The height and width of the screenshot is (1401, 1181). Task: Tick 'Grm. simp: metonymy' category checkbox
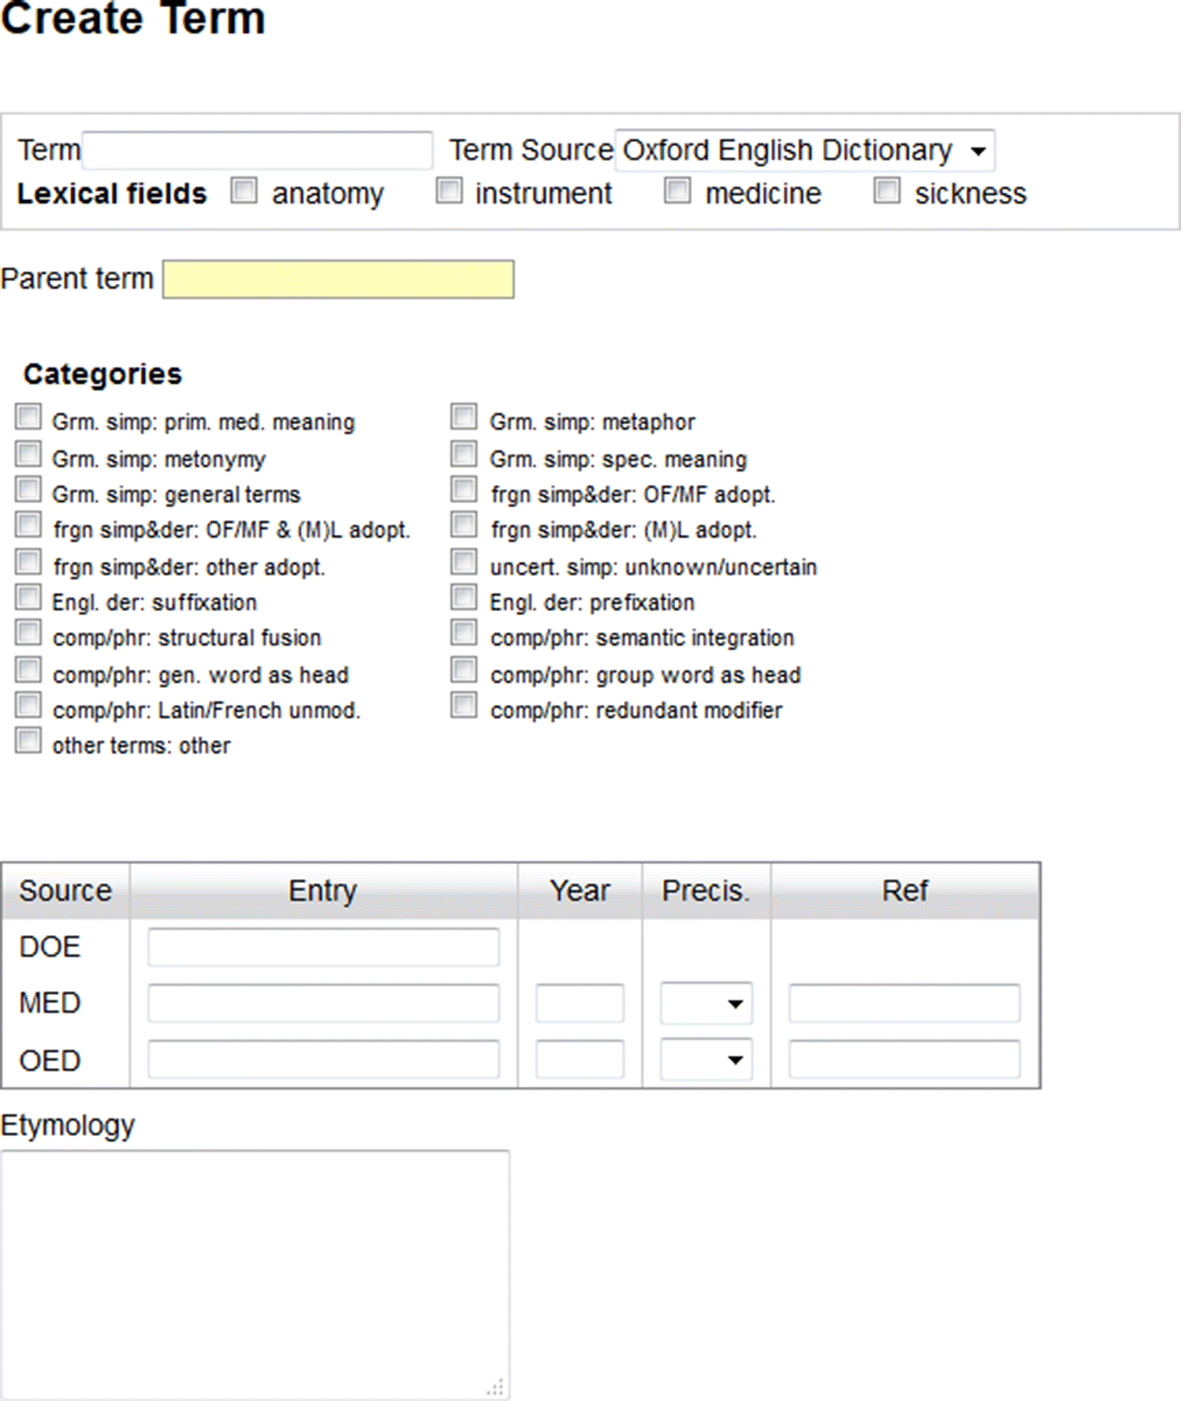tap(28, 455)
